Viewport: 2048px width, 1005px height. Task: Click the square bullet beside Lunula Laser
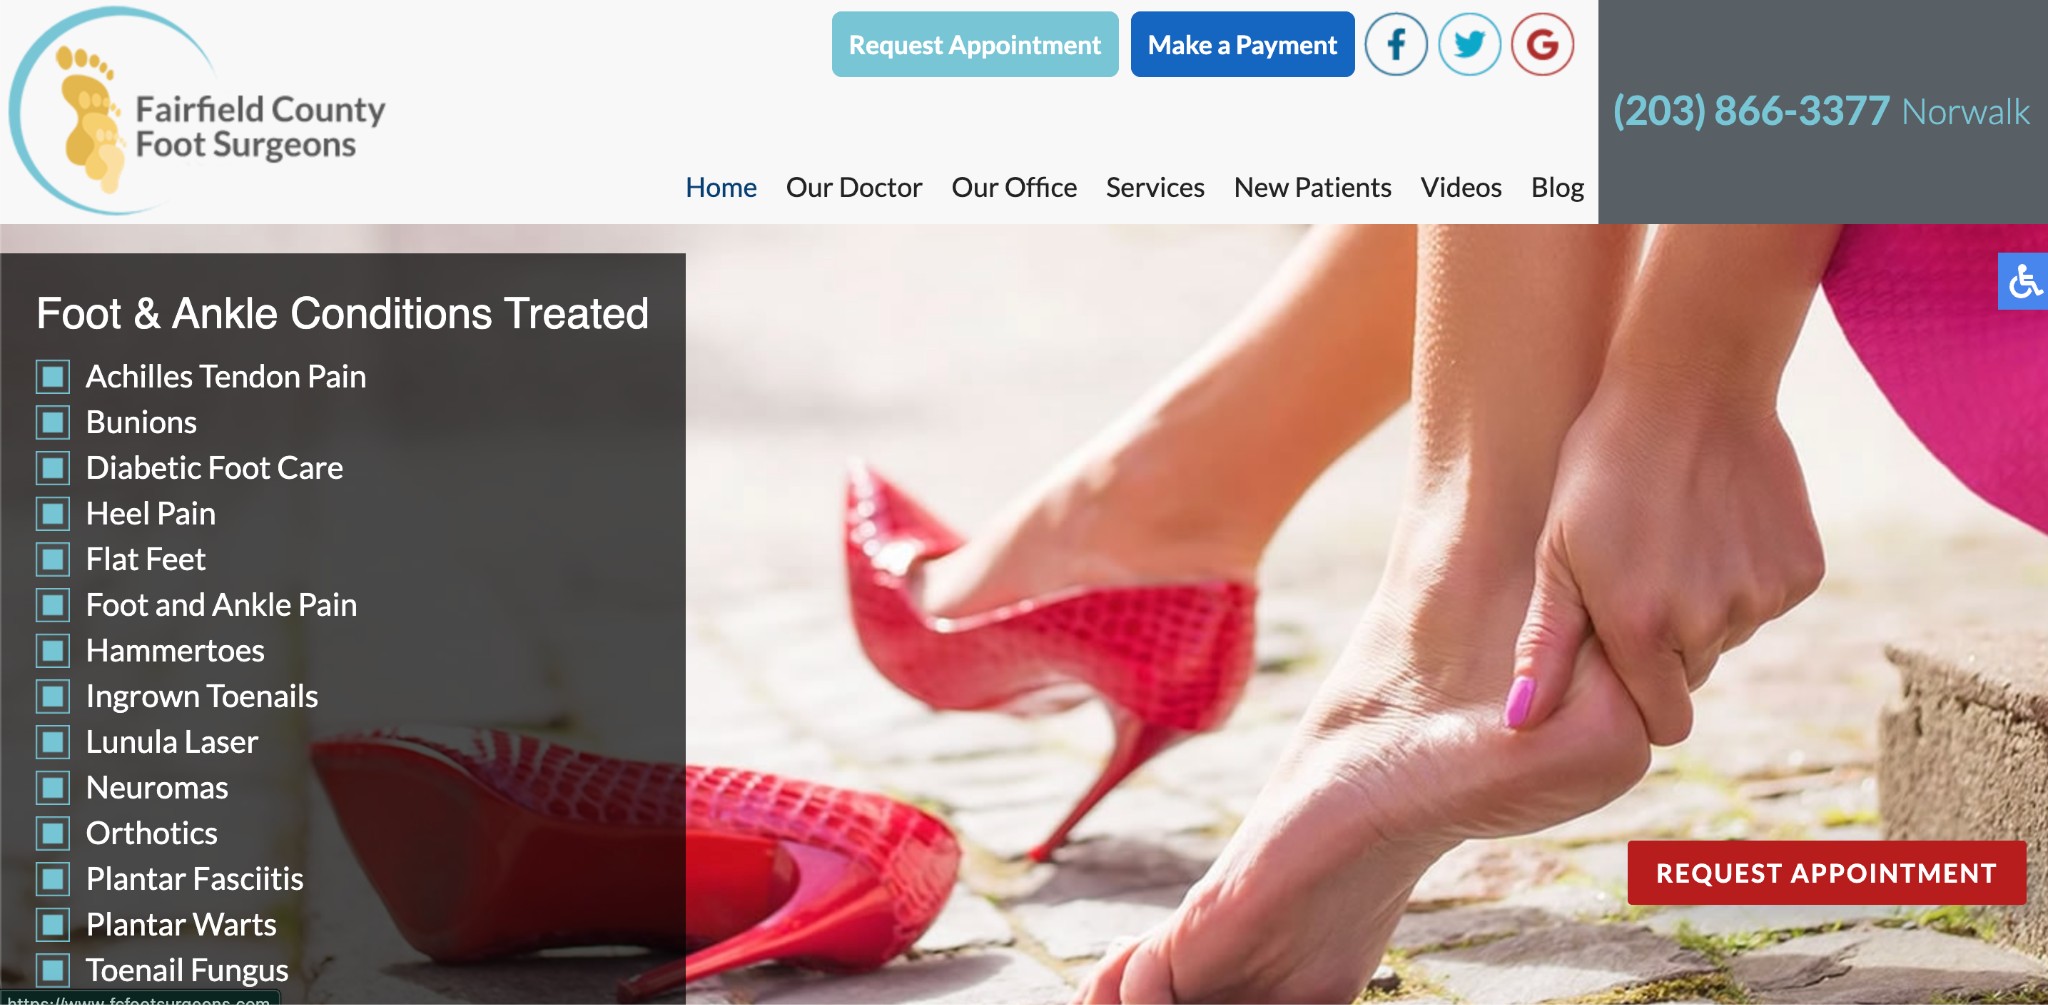tap(53, 742)
